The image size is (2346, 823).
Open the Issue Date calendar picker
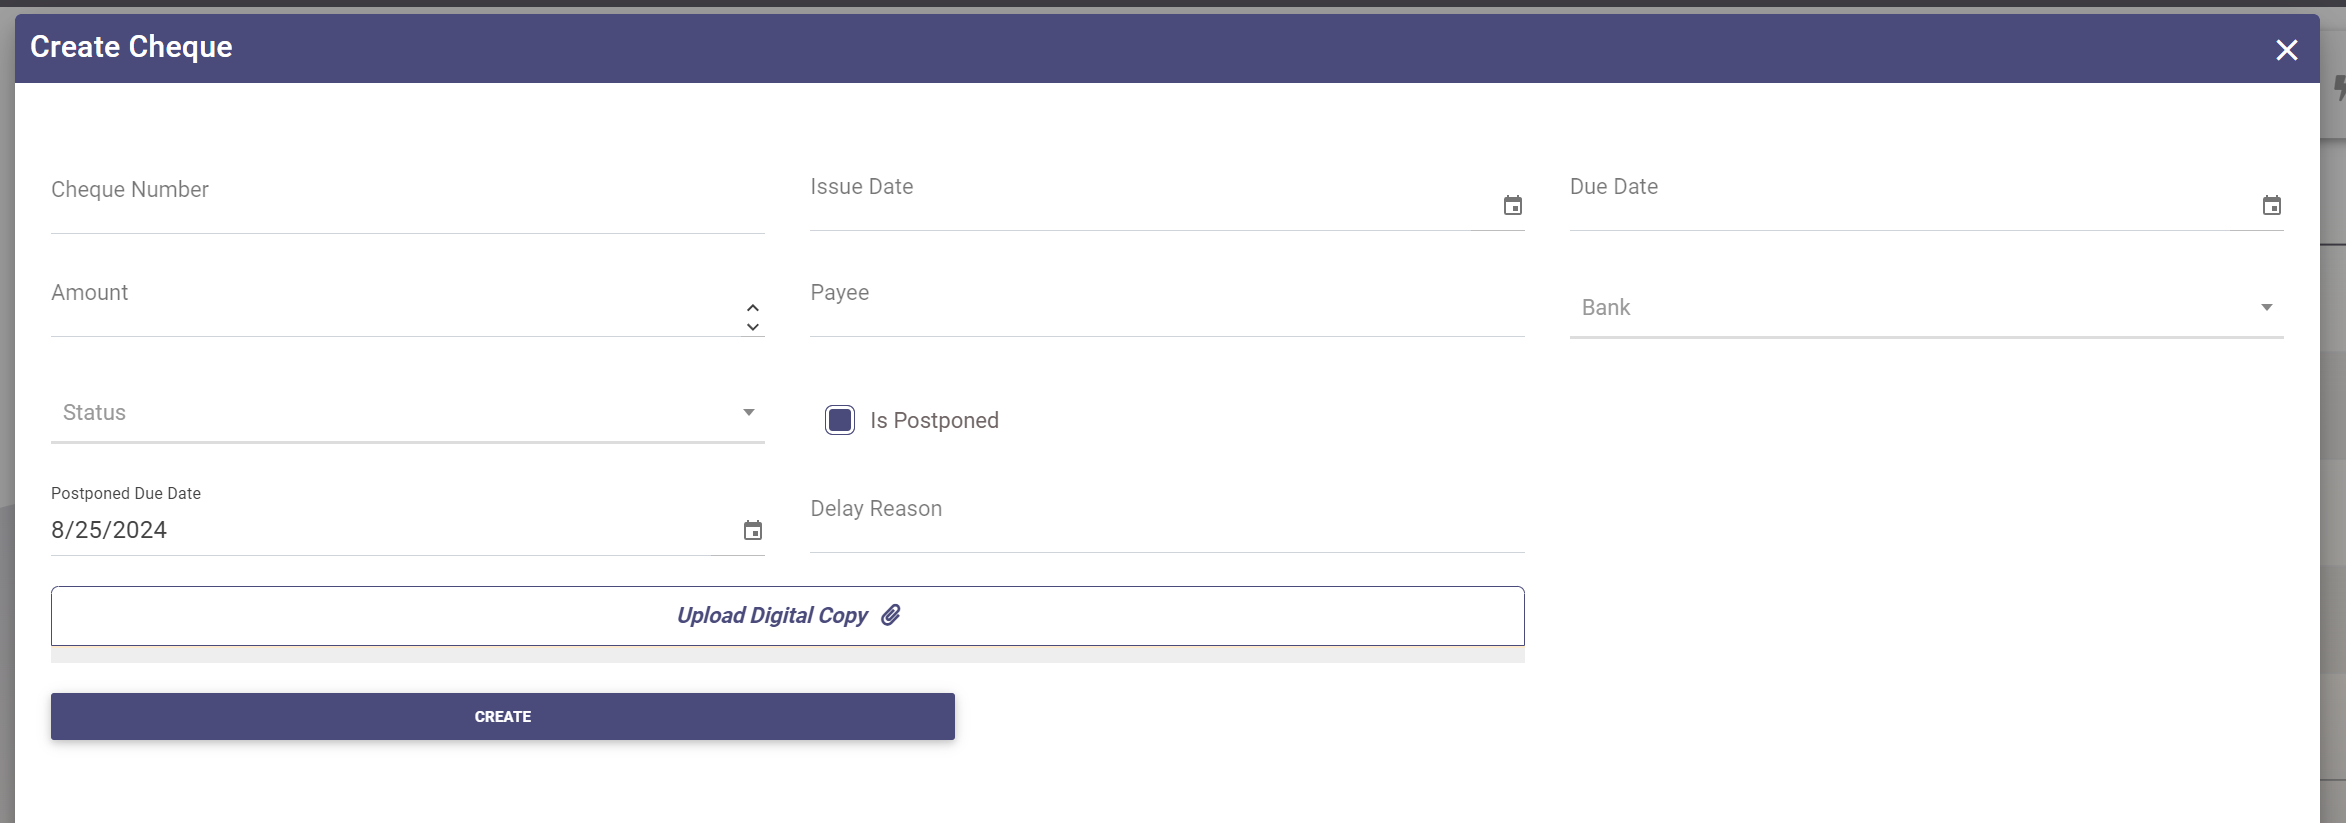(x=1512, y=206)
